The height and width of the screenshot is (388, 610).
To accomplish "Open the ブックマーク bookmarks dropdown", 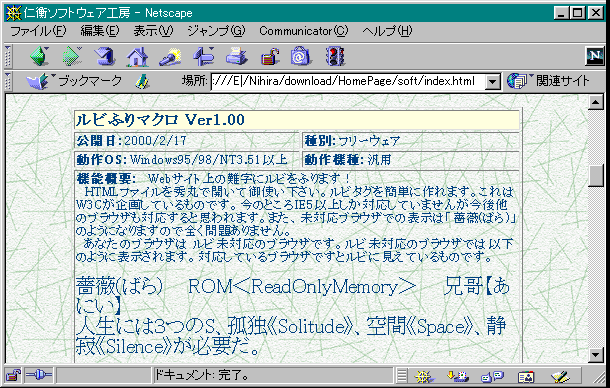I will (74, 81).
